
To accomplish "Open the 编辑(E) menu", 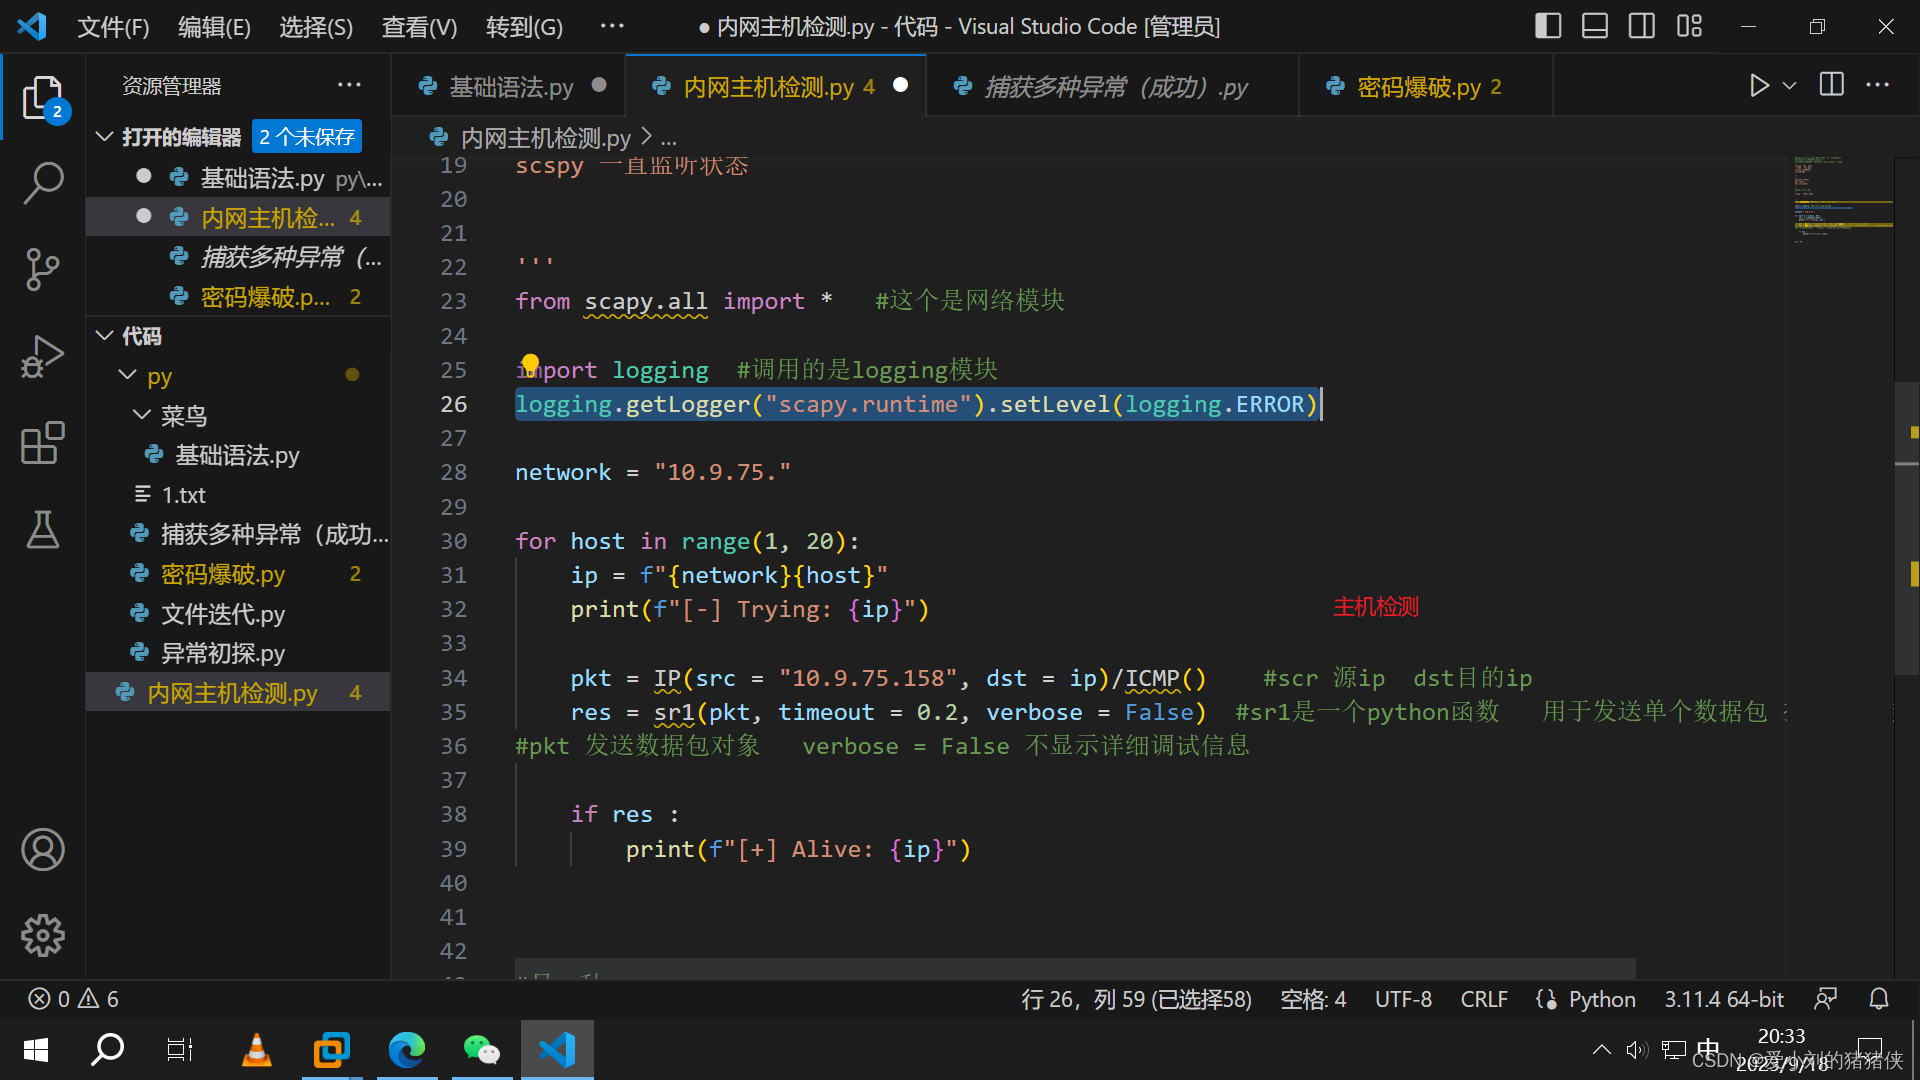I will pyautogui.click(x=214, y=27).
